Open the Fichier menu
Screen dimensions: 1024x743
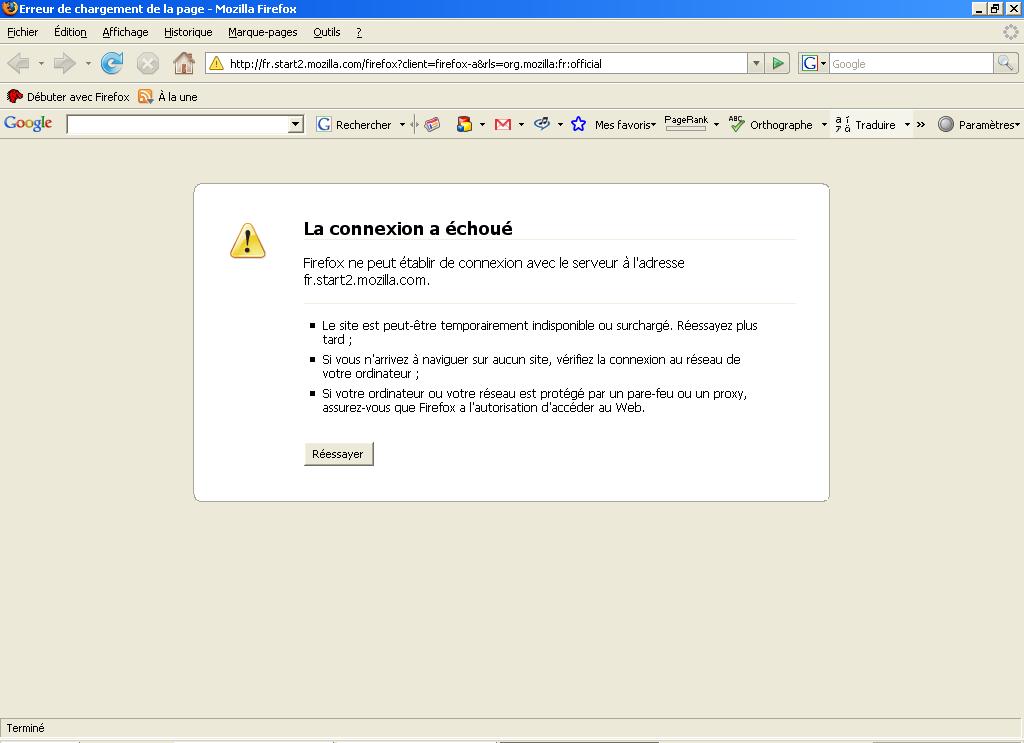pyautogui.click(x=23, y=32)
